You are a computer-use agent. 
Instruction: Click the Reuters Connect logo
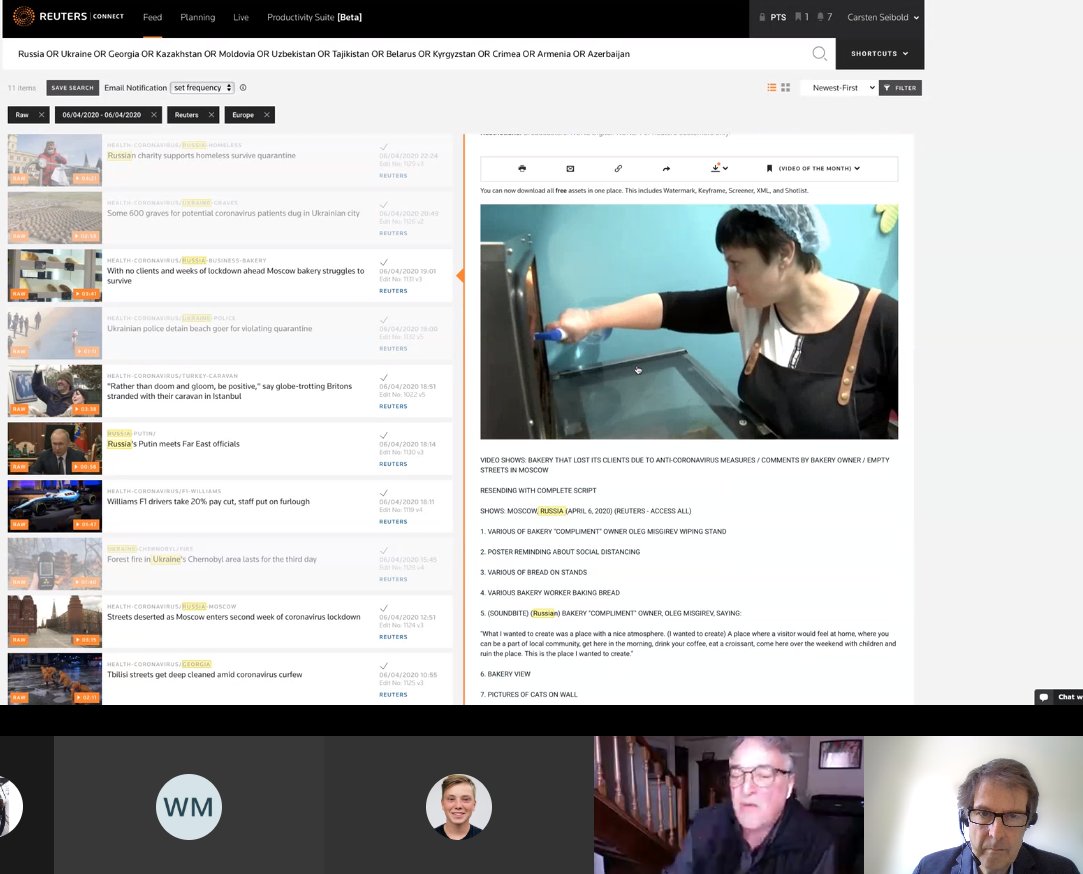(68, 17)
